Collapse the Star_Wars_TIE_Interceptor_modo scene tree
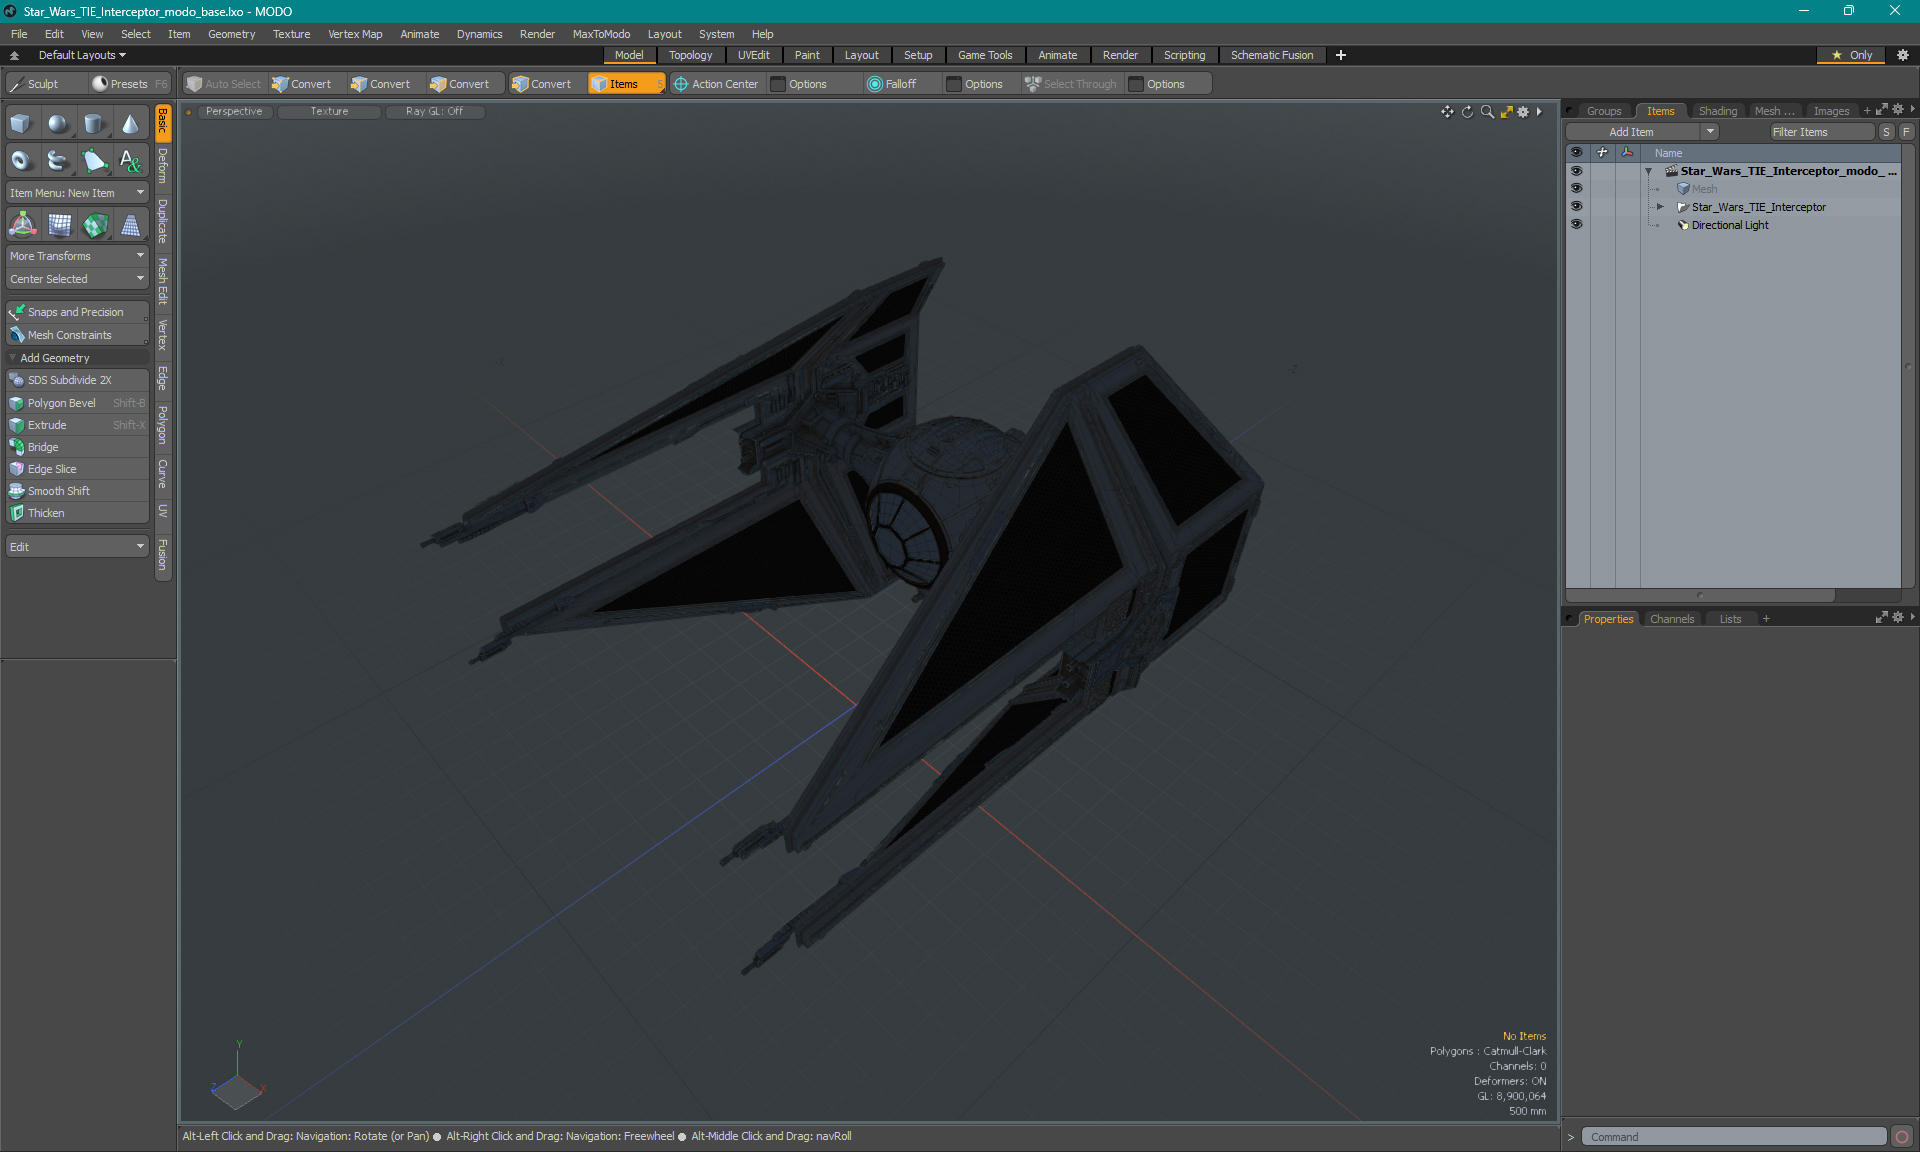This screenshot has height=1152, width=1920. (1649, 171)
